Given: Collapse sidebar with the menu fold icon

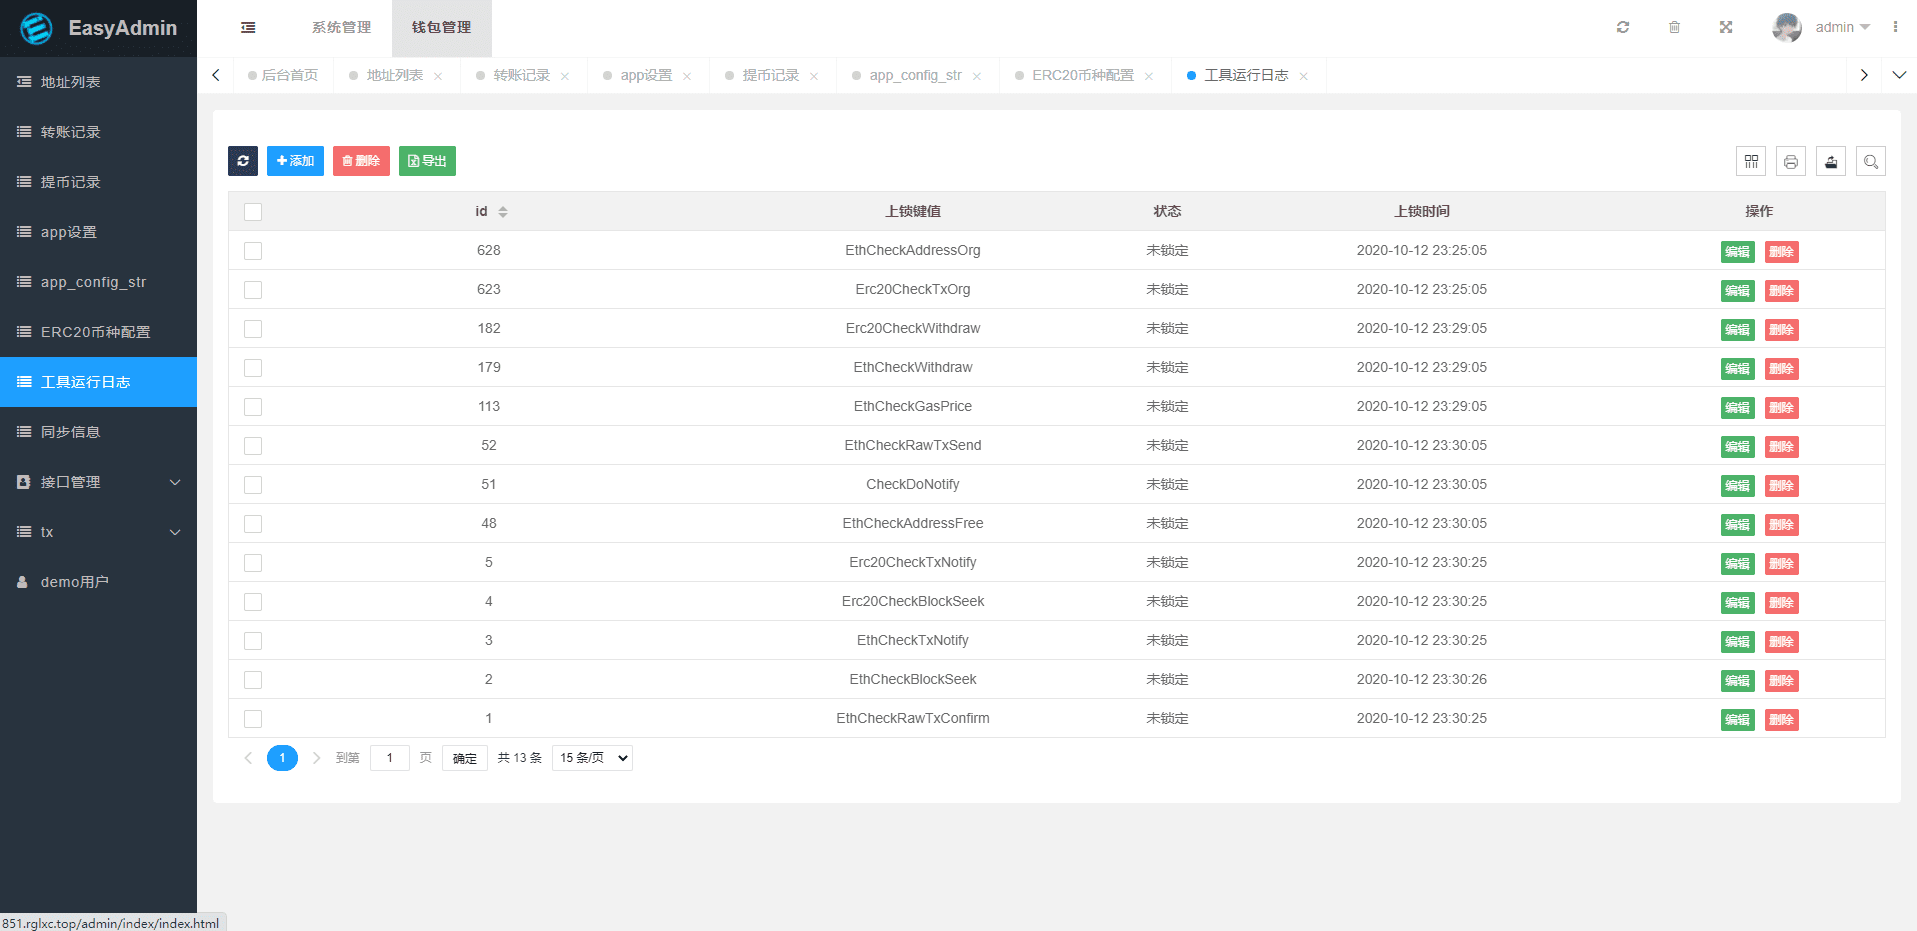Looking at the screenshot, I should click(x=248, y=28).
